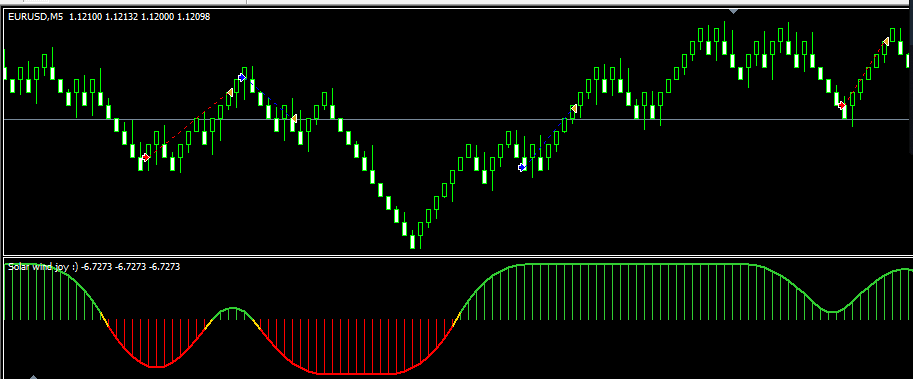Screen dimensions: 913x379
Task: Click the small green hump between red histogram zones
Action: click(x=233, y=313)
